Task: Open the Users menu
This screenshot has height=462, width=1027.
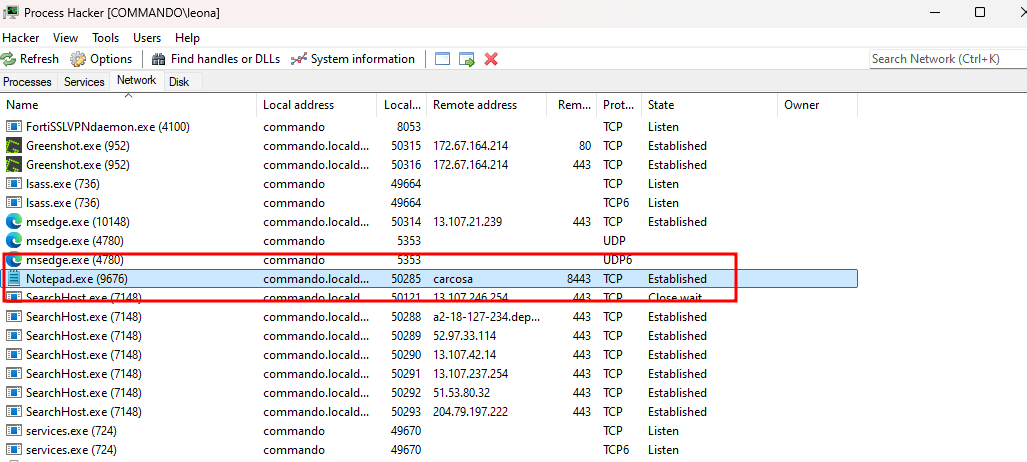Action: click(147, 37)
